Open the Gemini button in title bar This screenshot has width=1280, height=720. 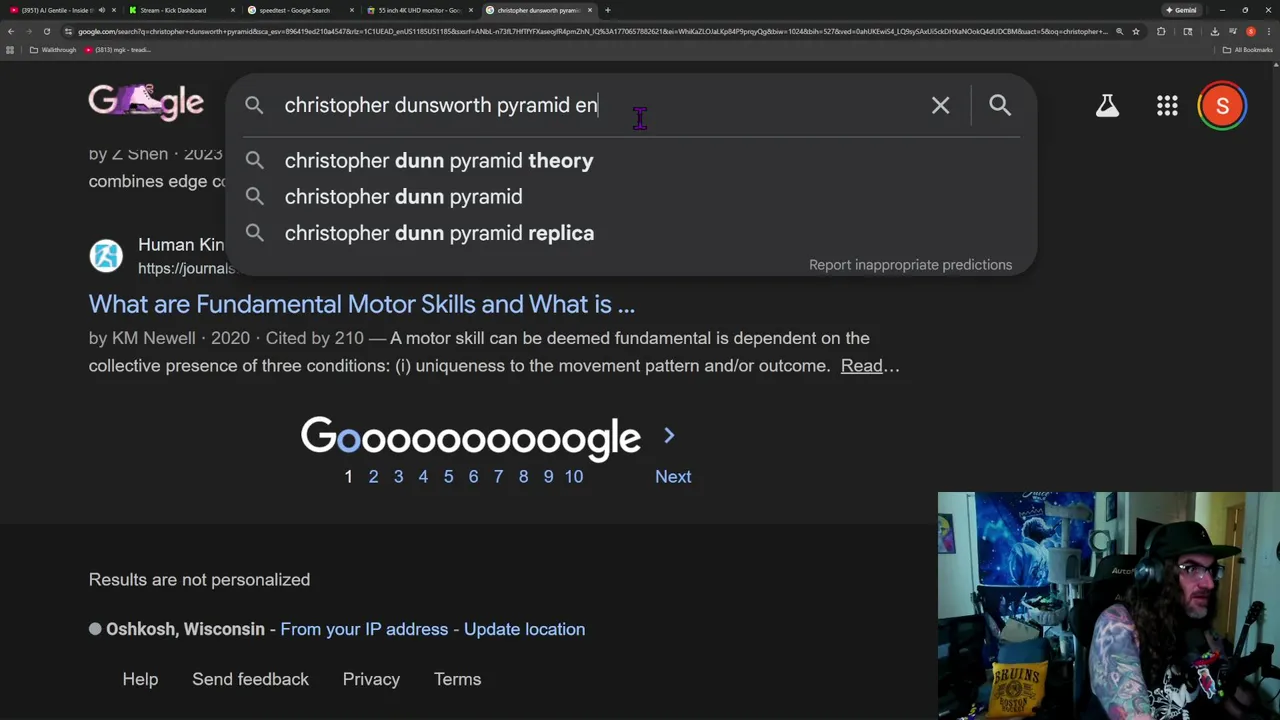point(1181,10)
